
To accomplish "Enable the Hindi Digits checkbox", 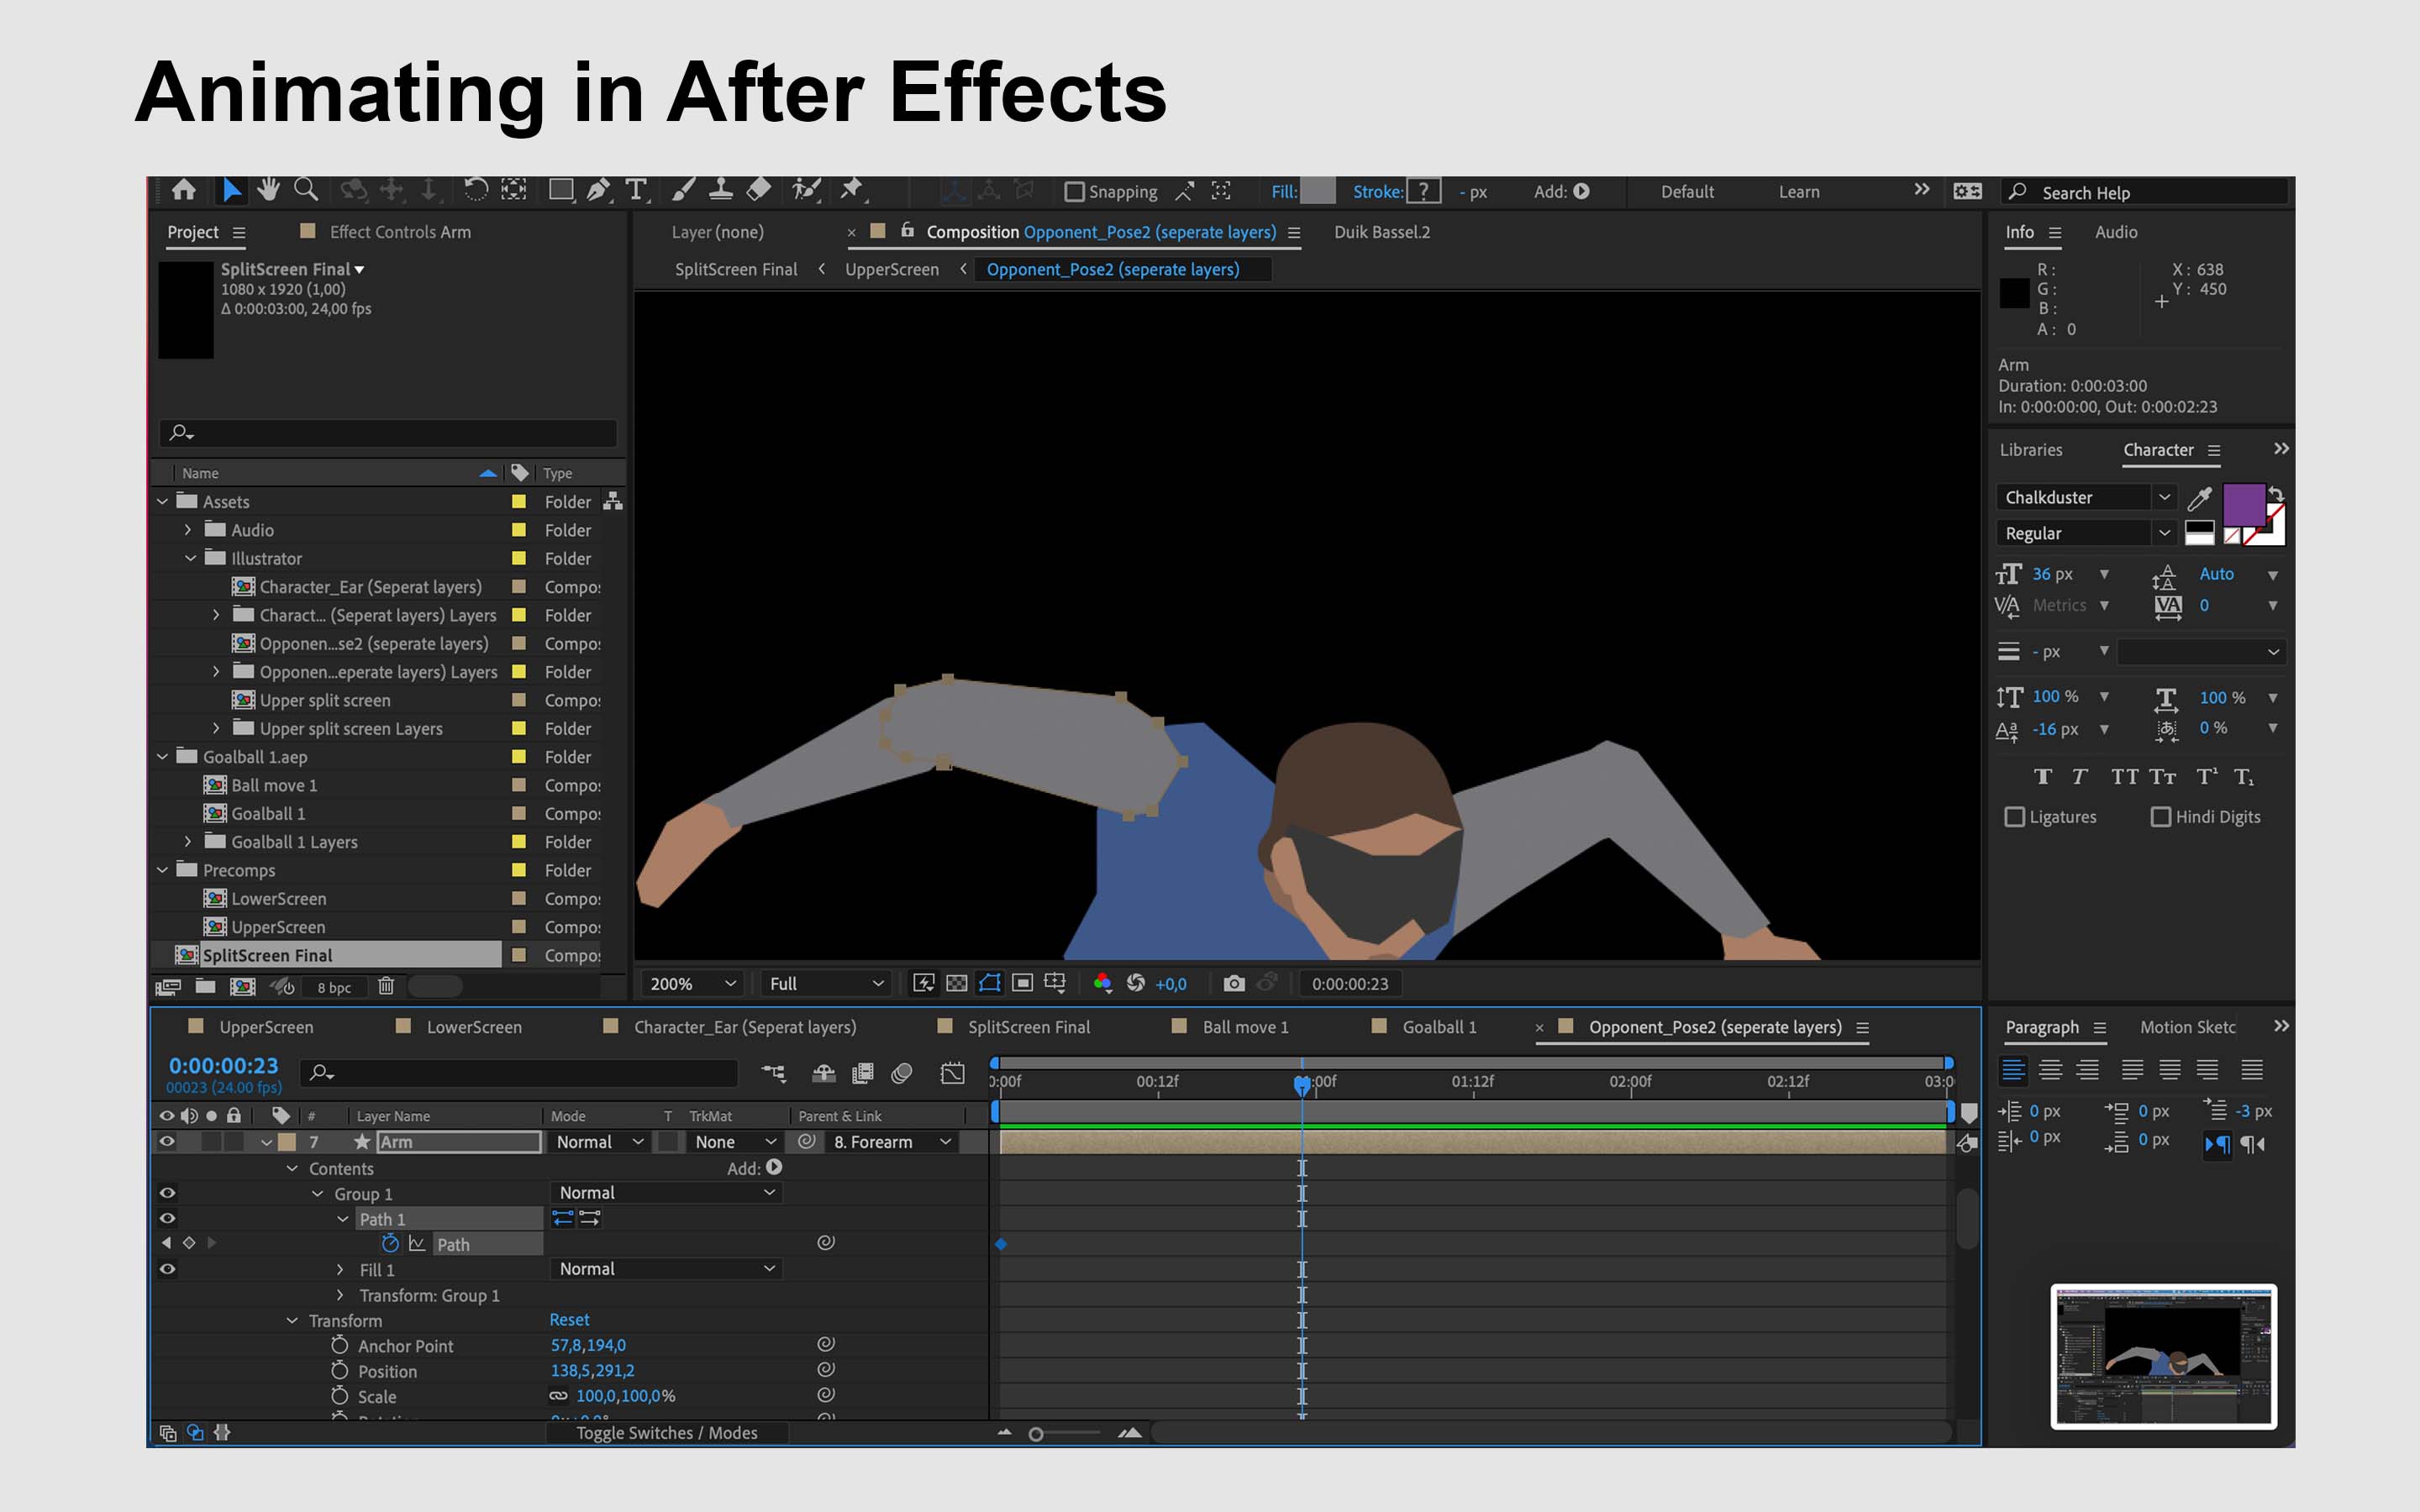I will [x=2161, y=817].
